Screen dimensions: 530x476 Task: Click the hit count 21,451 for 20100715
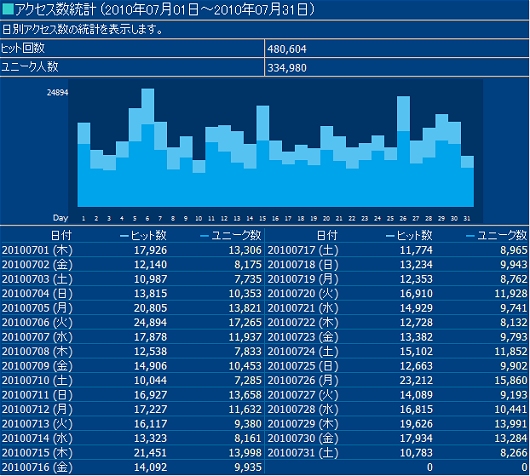coord(150,453)
